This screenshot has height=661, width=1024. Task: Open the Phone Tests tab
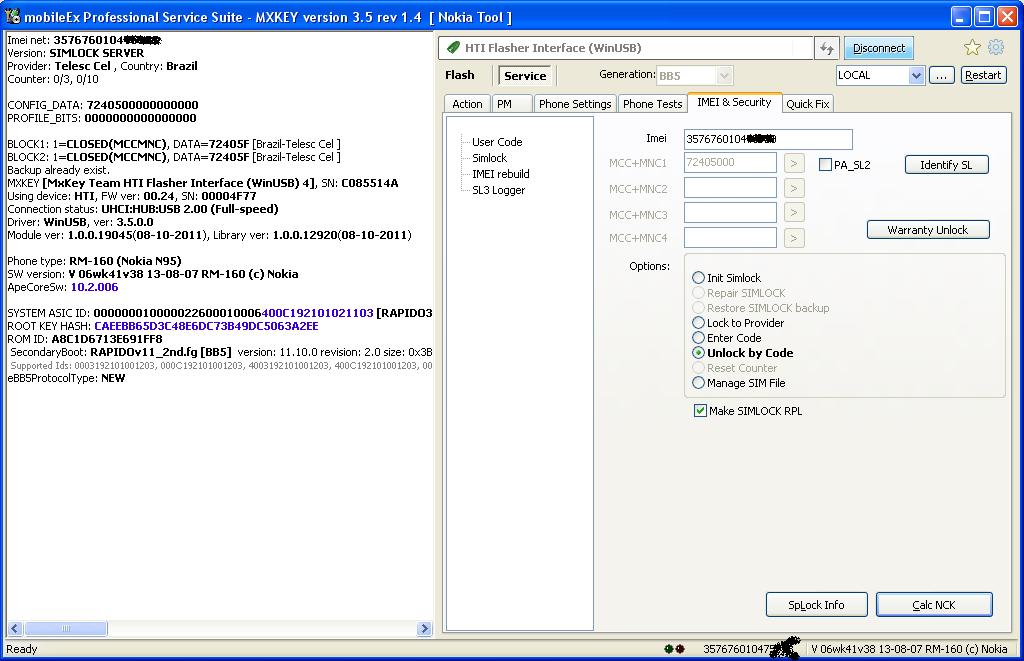pos(652,104)
